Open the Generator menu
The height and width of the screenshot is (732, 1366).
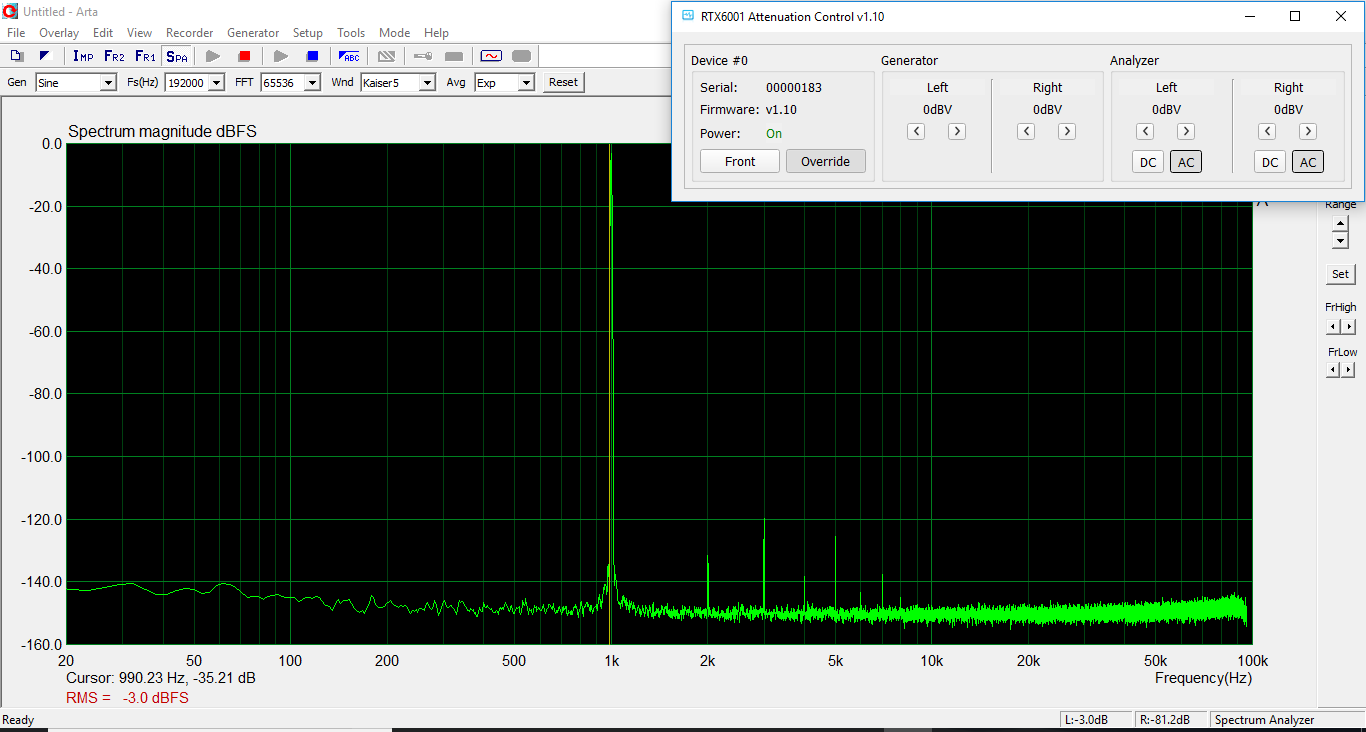click(253, 33)
